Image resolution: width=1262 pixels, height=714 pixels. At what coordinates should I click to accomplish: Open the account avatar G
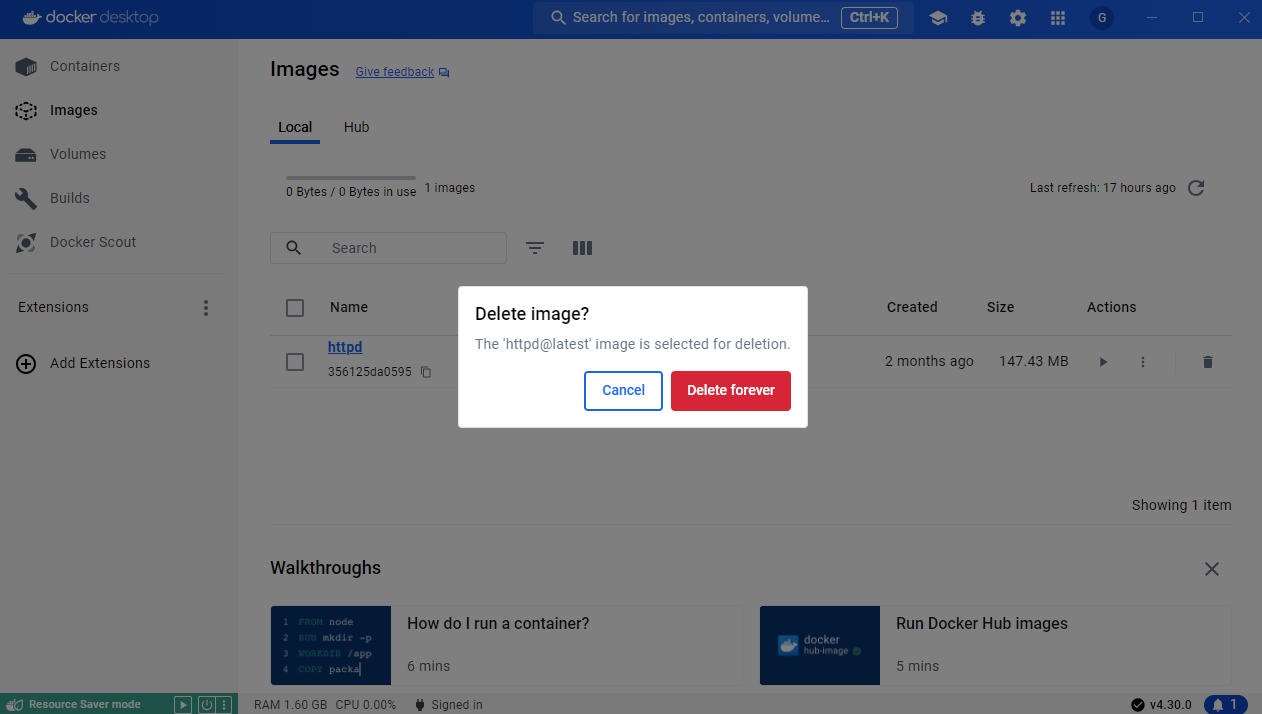click(x=1102, y=18)
